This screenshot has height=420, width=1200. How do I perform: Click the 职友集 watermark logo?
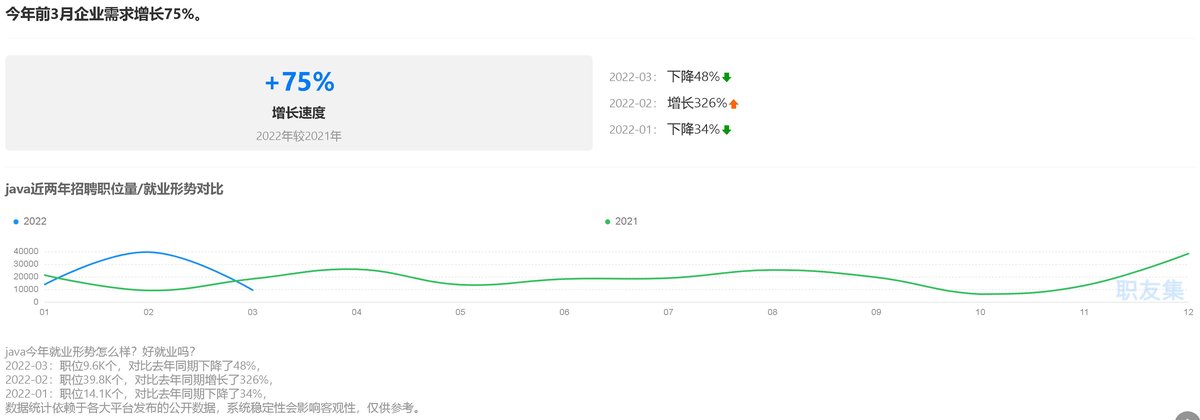(x=1149, y=290)
